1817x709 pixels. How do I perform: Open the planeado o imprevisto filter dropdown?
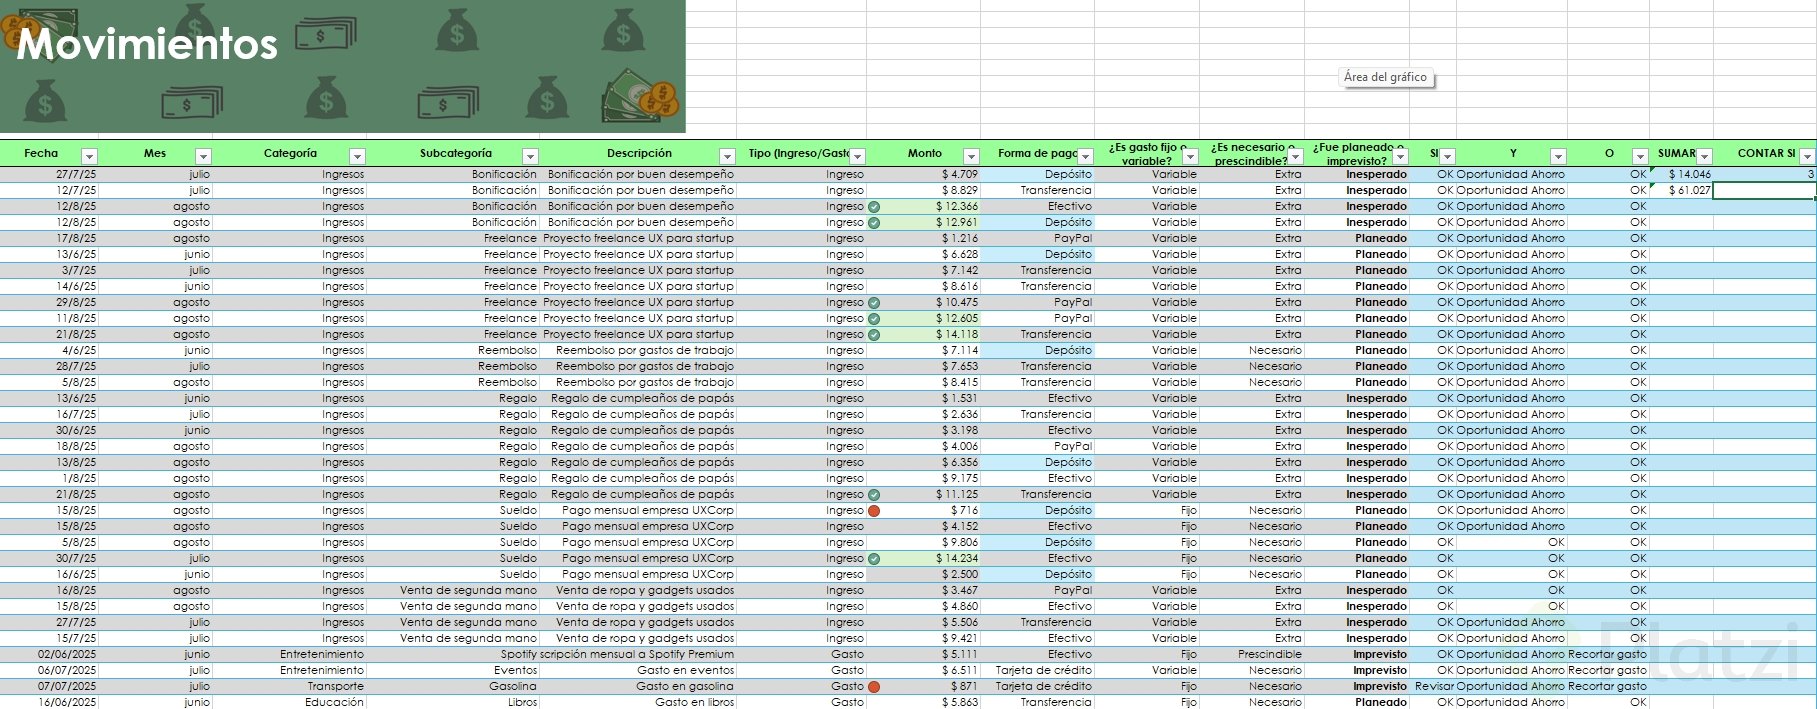pos(1400,156)
